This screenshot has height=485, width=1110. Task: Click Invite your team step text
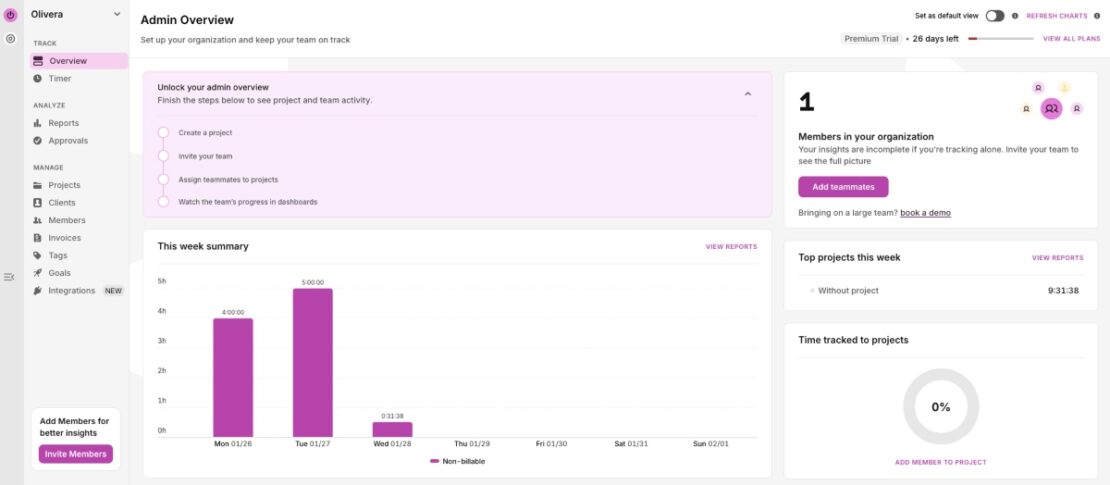tap(205, 156)
